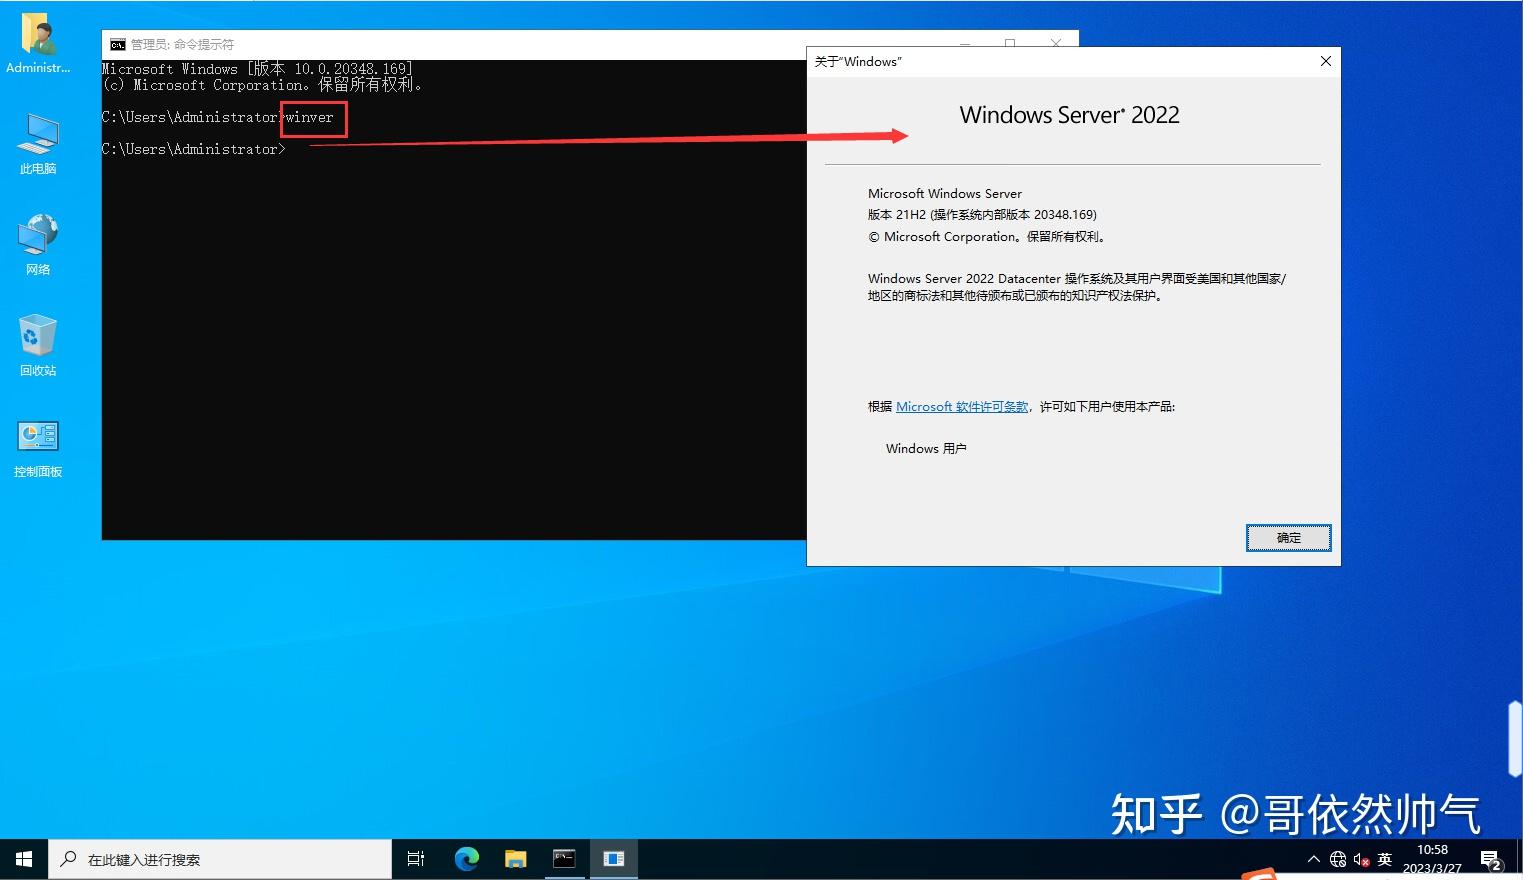
Task: Open the network status tray icon
Action: [1338, 859]
